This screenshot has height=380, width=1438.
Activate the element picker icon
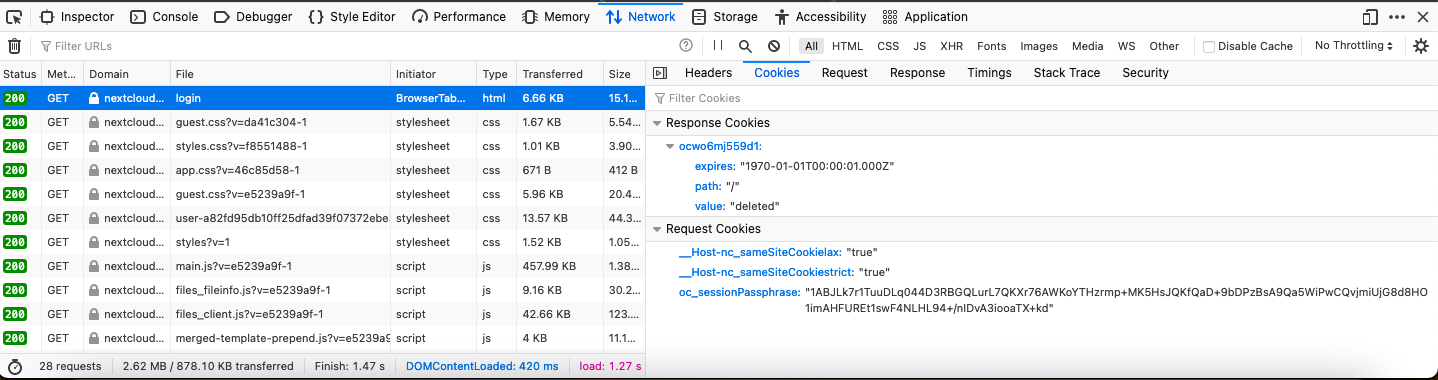pos(14,17)
